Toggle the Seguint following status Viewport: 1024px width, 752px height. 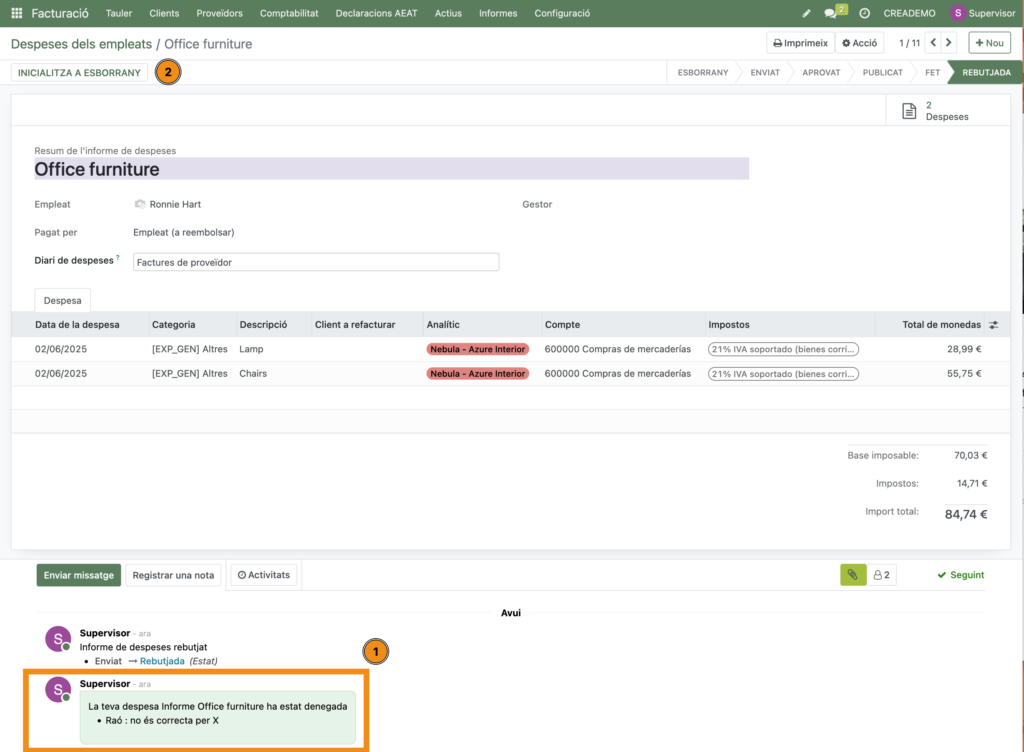pos(960,575)
